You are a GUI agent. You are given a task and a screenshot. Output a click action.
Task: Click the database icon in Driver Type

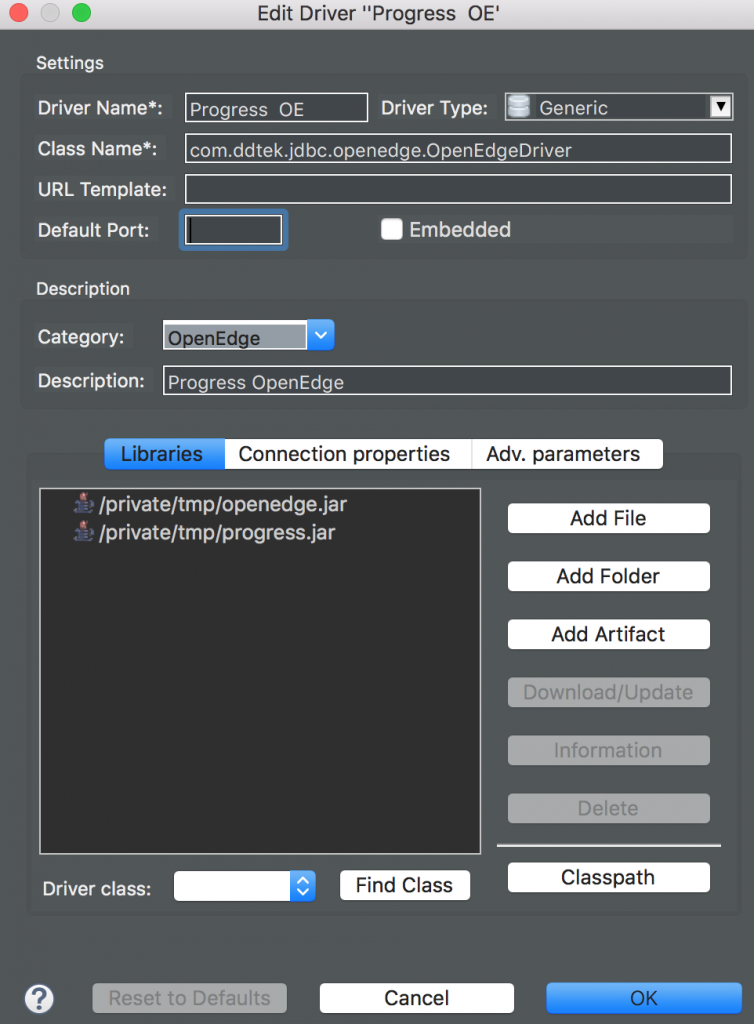[519, 106]
